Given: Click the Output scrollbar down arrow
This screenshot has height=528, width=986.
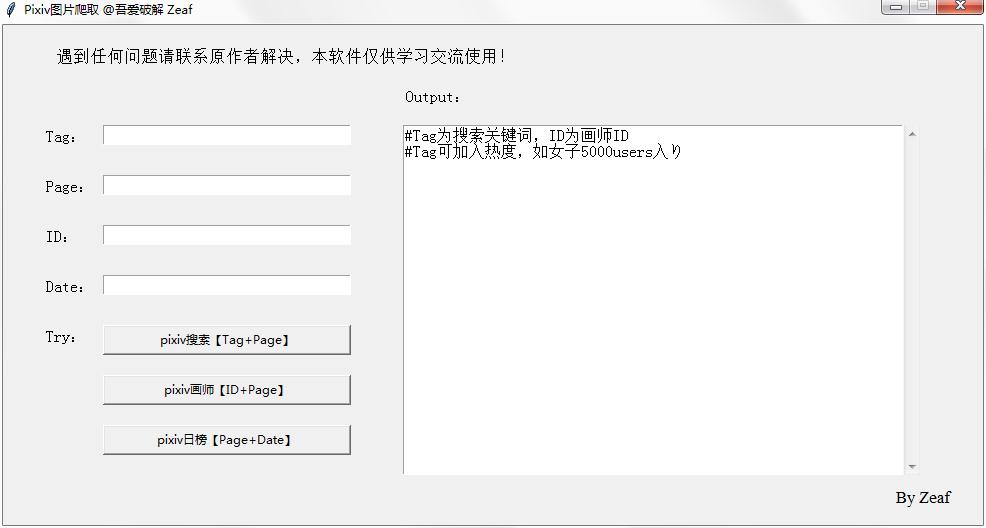Looking at the screenshot, I should (912, 466).
